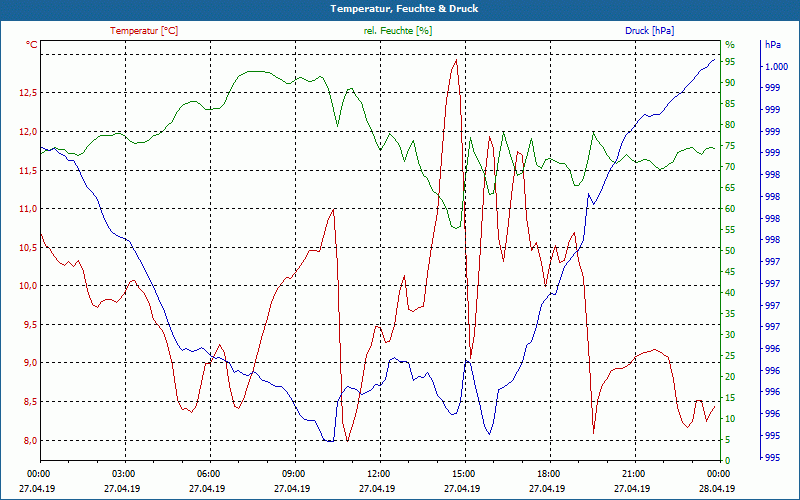This screenshot has width=800, height=500.
Task: Click the '28.04.19' date label
Action: 717,488
